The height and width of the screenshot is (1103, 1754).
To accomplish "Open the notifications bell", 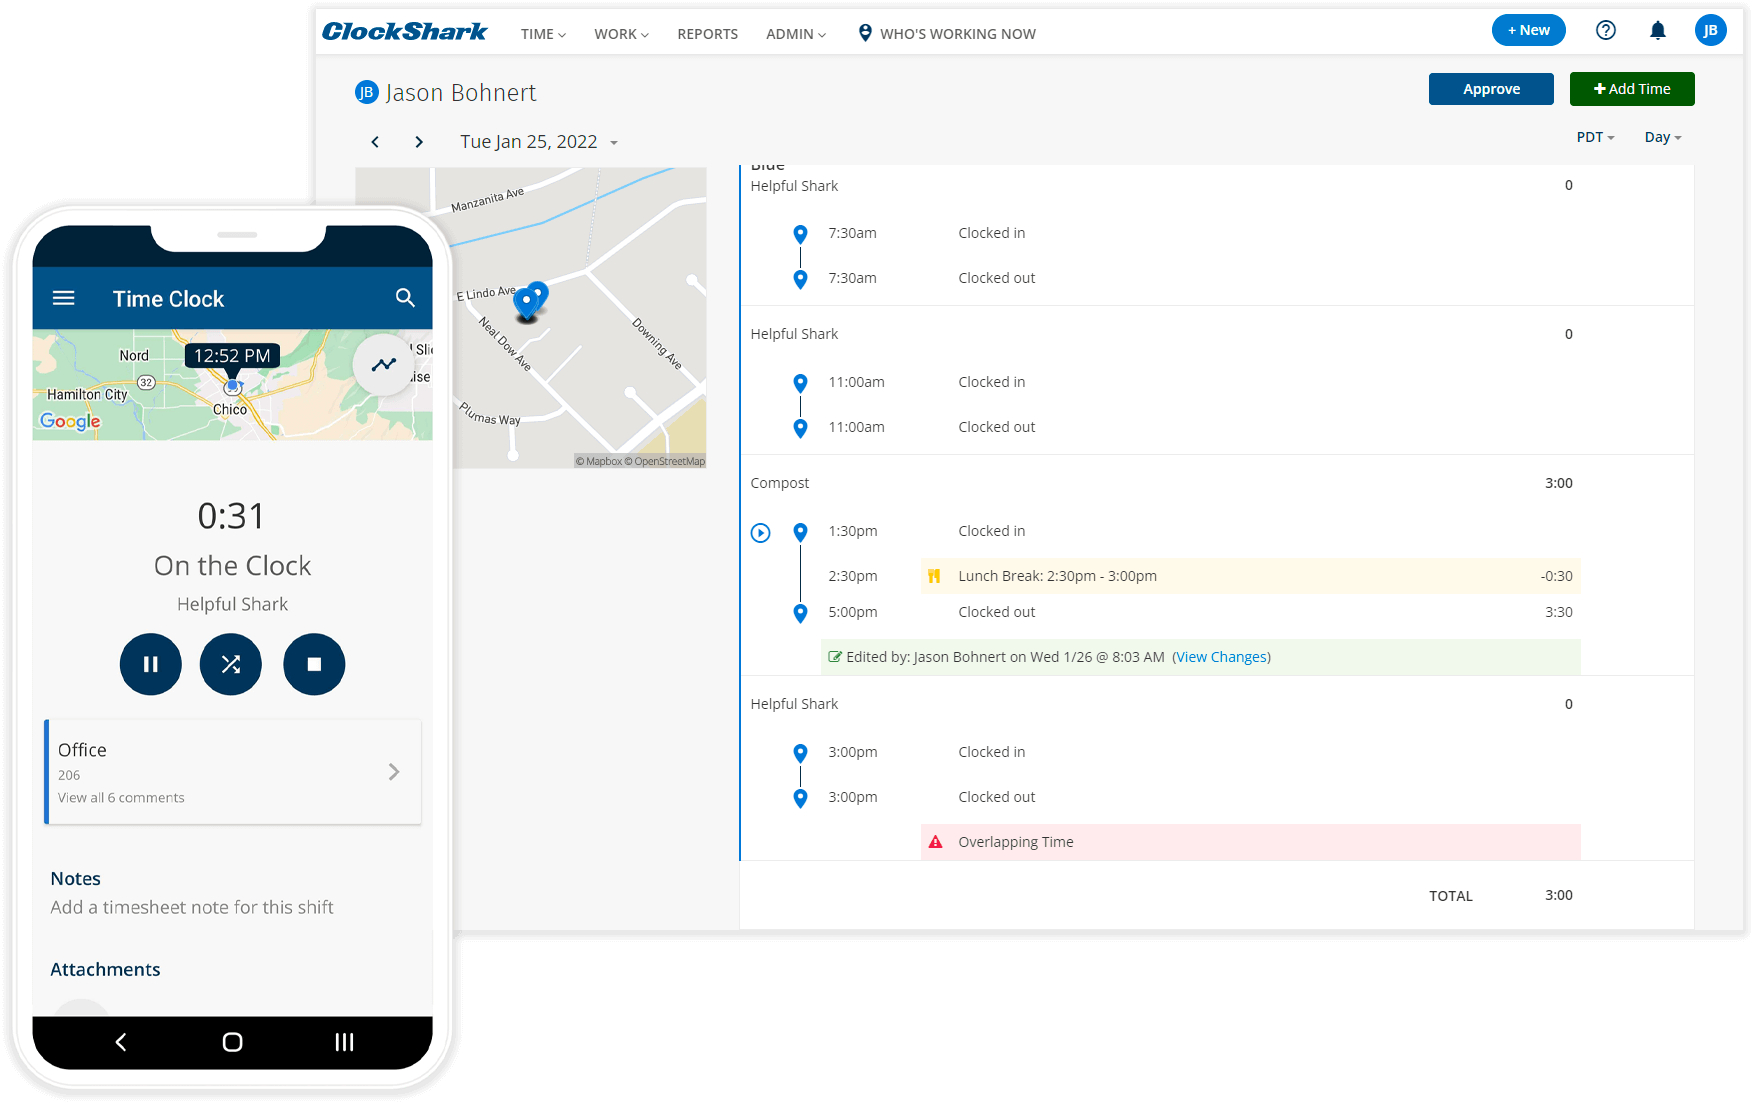I will [1657, 31].
